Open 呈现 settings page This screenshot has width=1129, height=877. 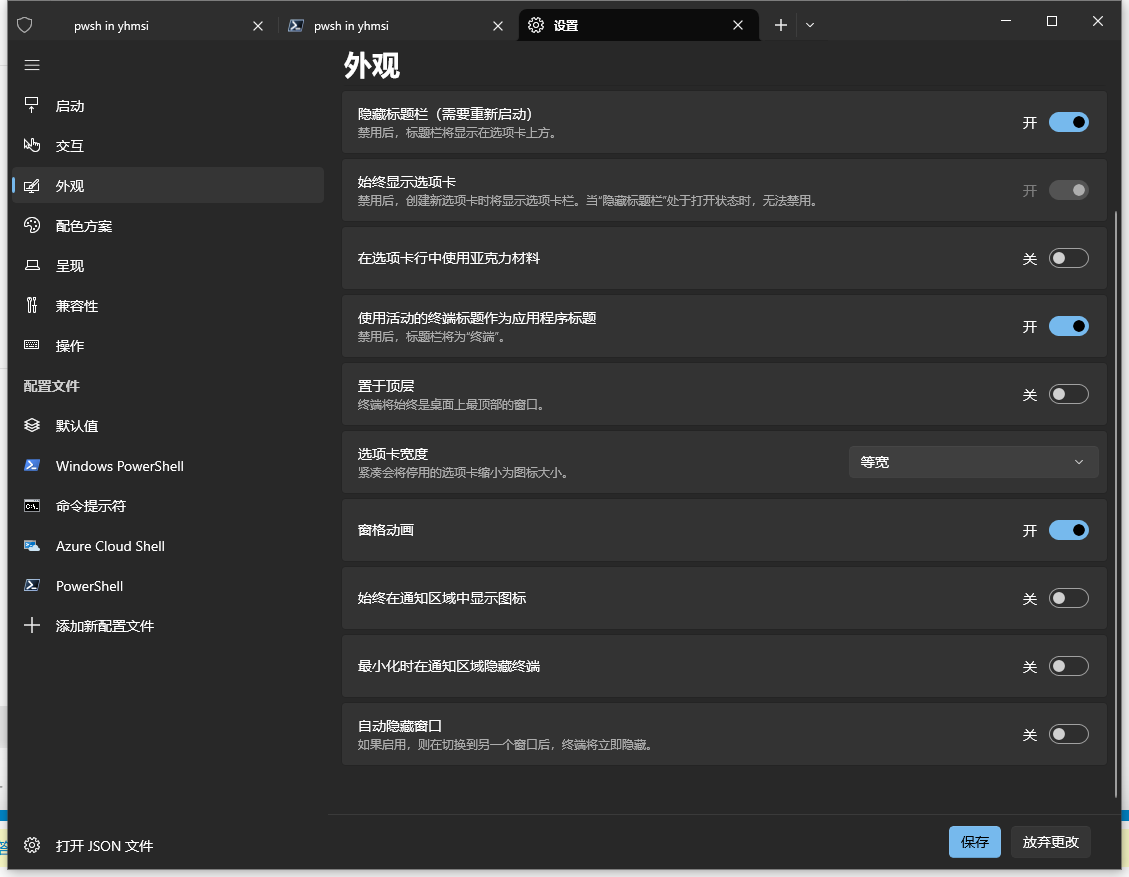pos(167,266)
